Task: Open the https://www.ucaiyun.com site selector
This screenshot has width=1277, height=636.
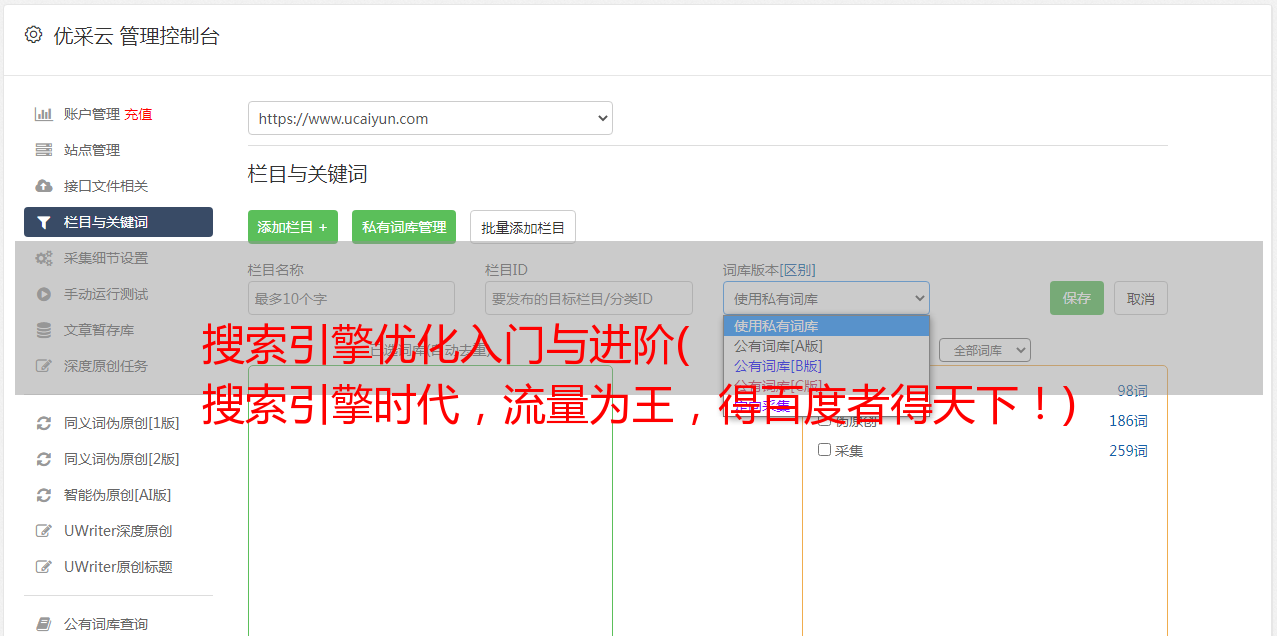Action: (430, 118)
